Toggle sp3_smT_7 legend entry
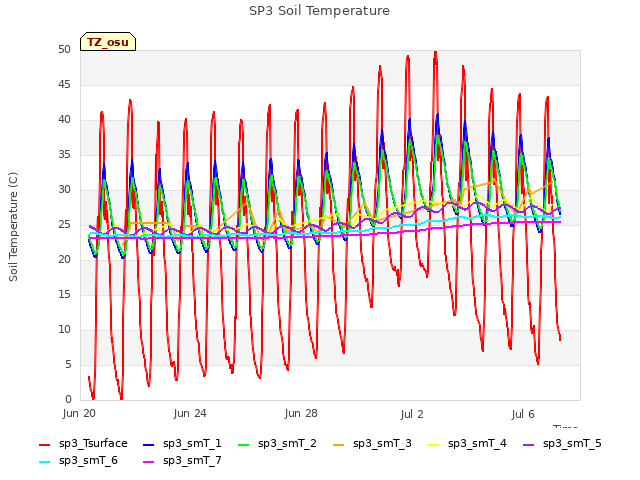This screenshot has width=640, height=480. click(182, 461)
